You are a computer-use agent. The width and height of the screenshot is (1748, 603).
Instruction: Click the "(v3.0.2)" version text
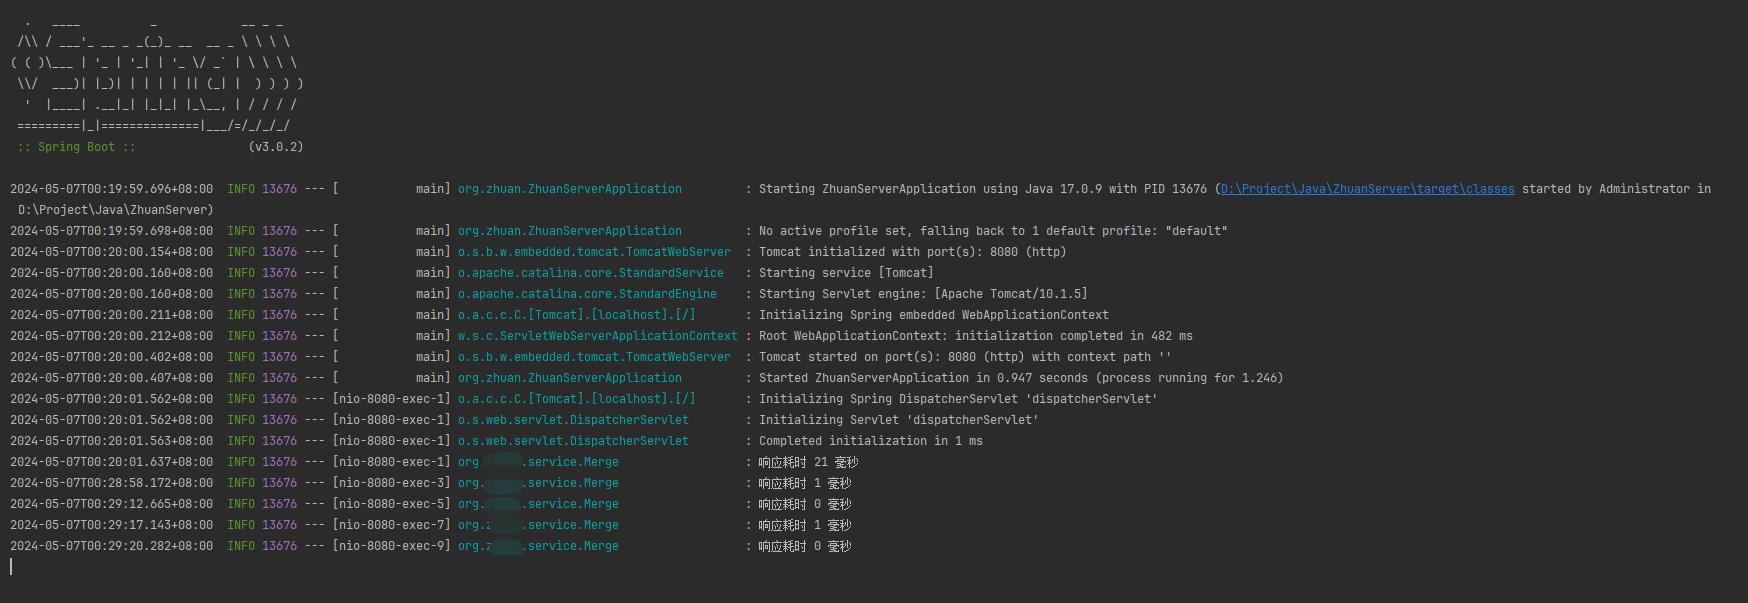coord(276,147)
